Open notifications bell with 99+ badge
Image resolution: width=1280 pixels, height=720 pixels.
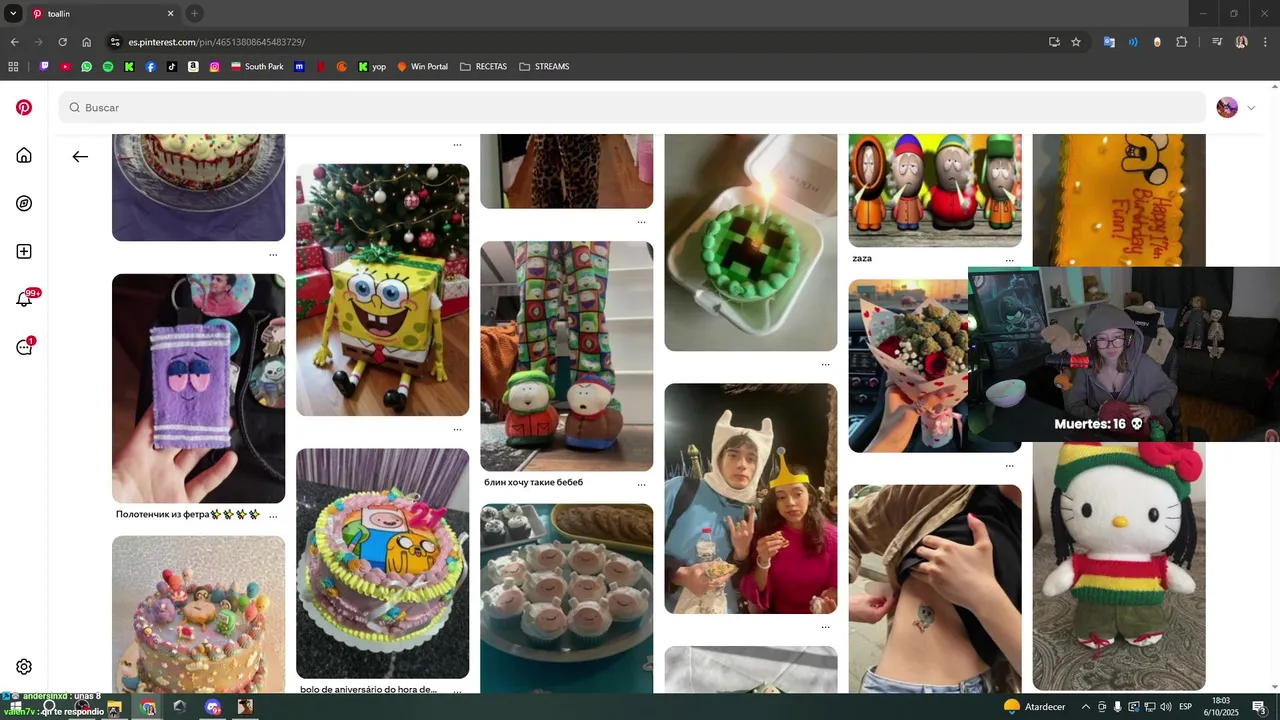pos(24,299)
